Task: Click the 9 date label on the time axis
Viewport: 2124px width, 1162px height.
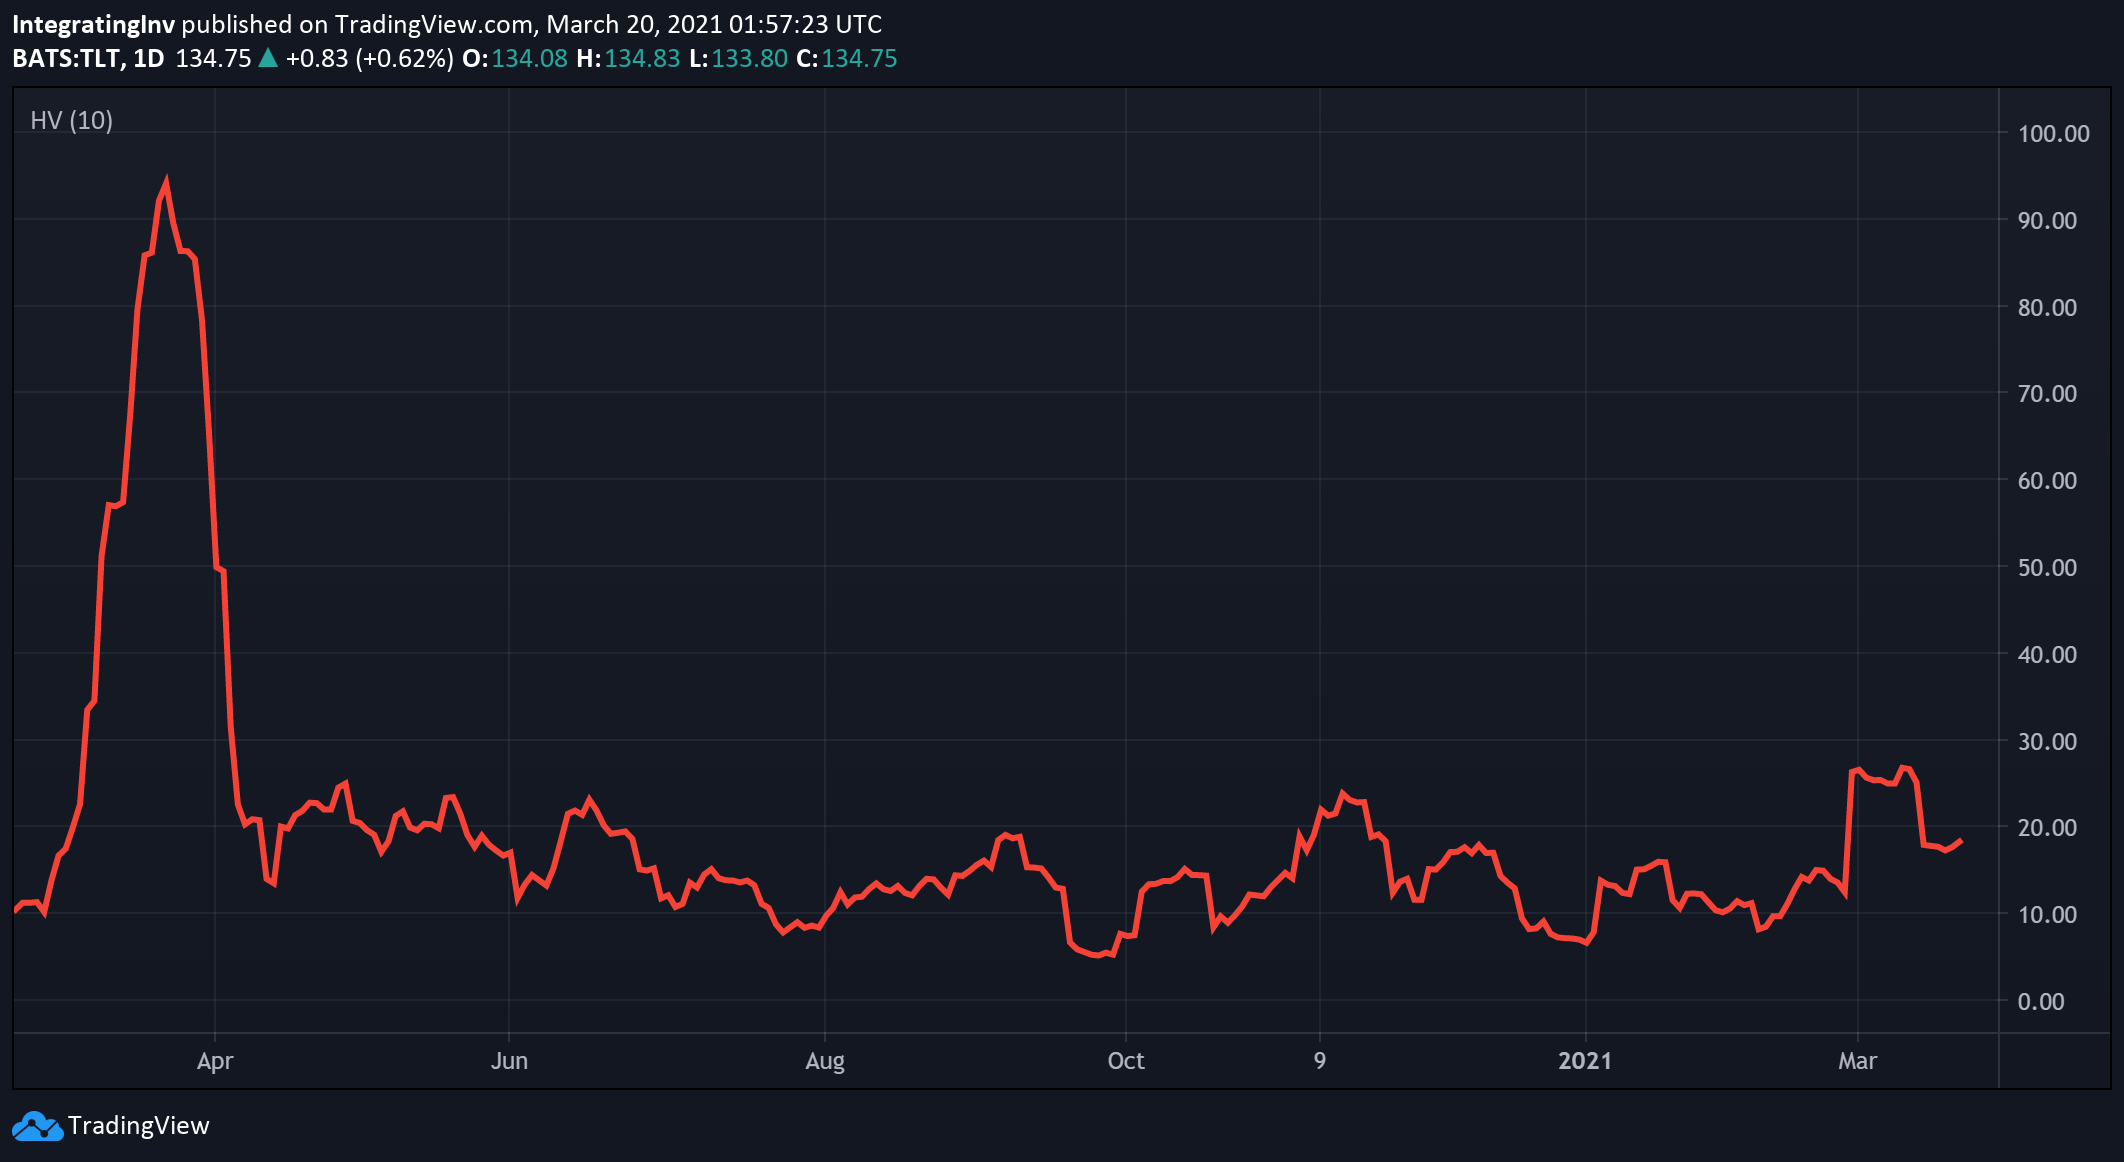Action: [x=1320, y=1061]
